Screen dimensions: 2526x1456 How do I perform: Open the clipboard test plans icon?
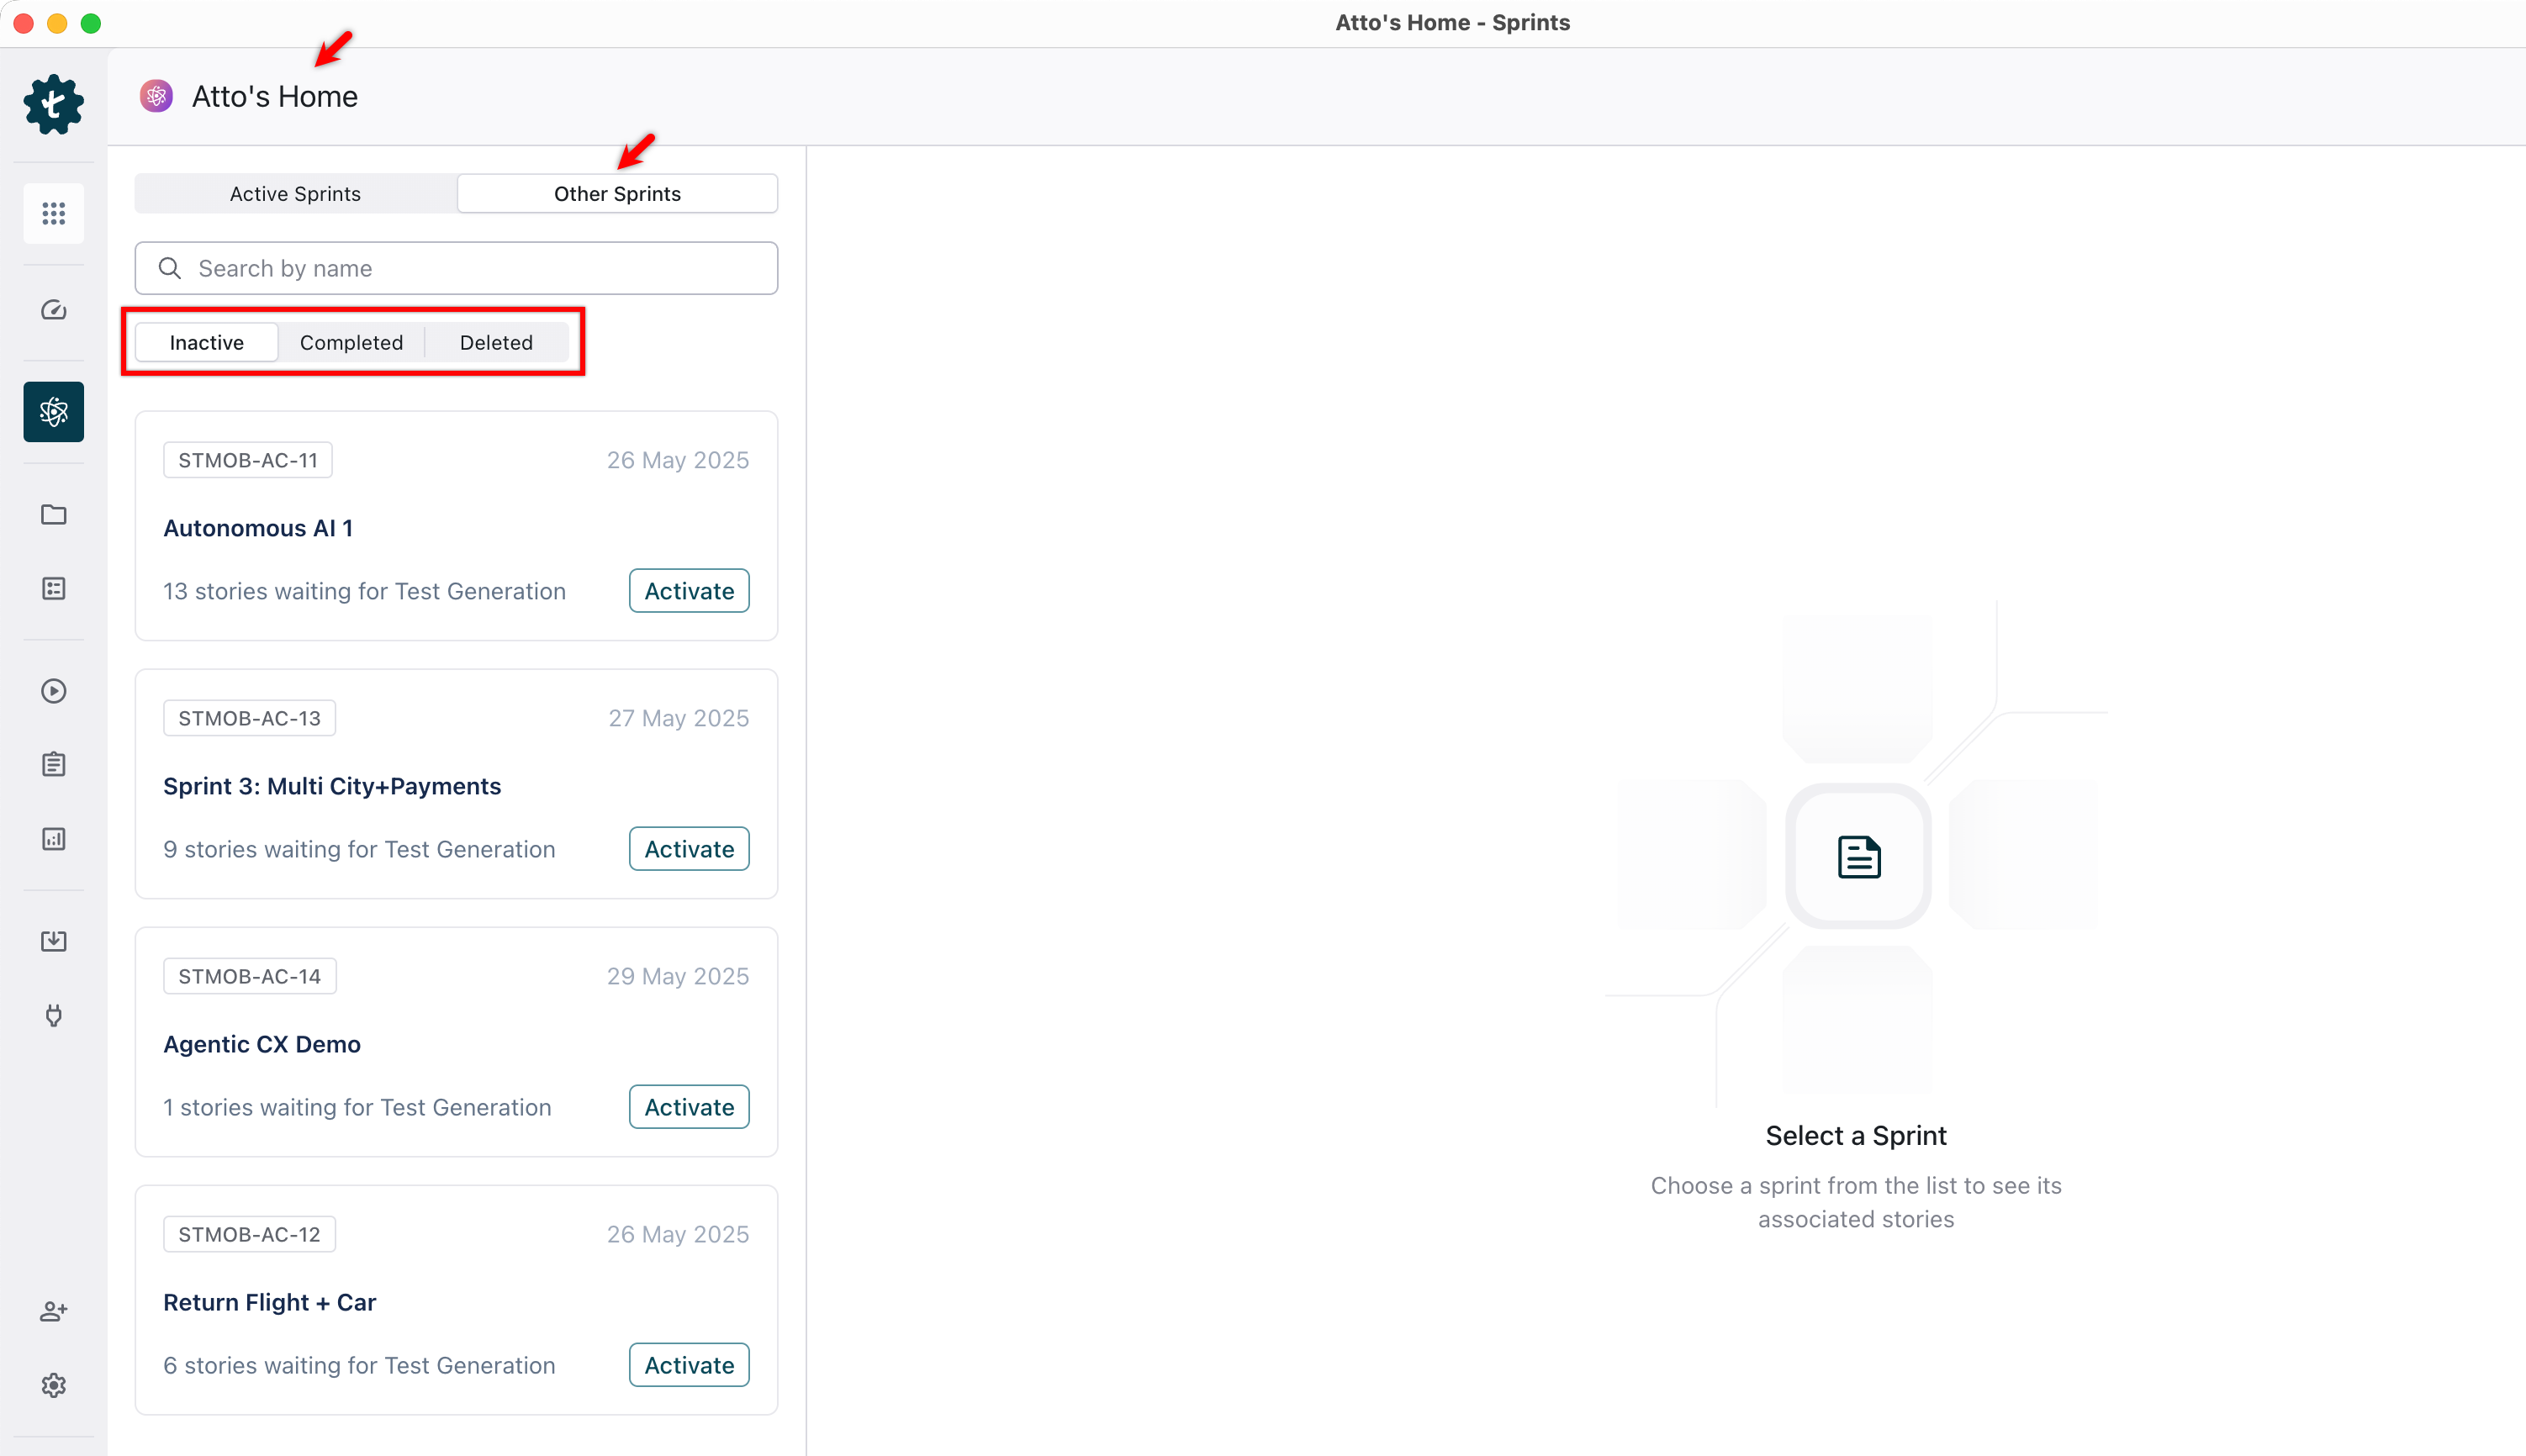(53, 765)
